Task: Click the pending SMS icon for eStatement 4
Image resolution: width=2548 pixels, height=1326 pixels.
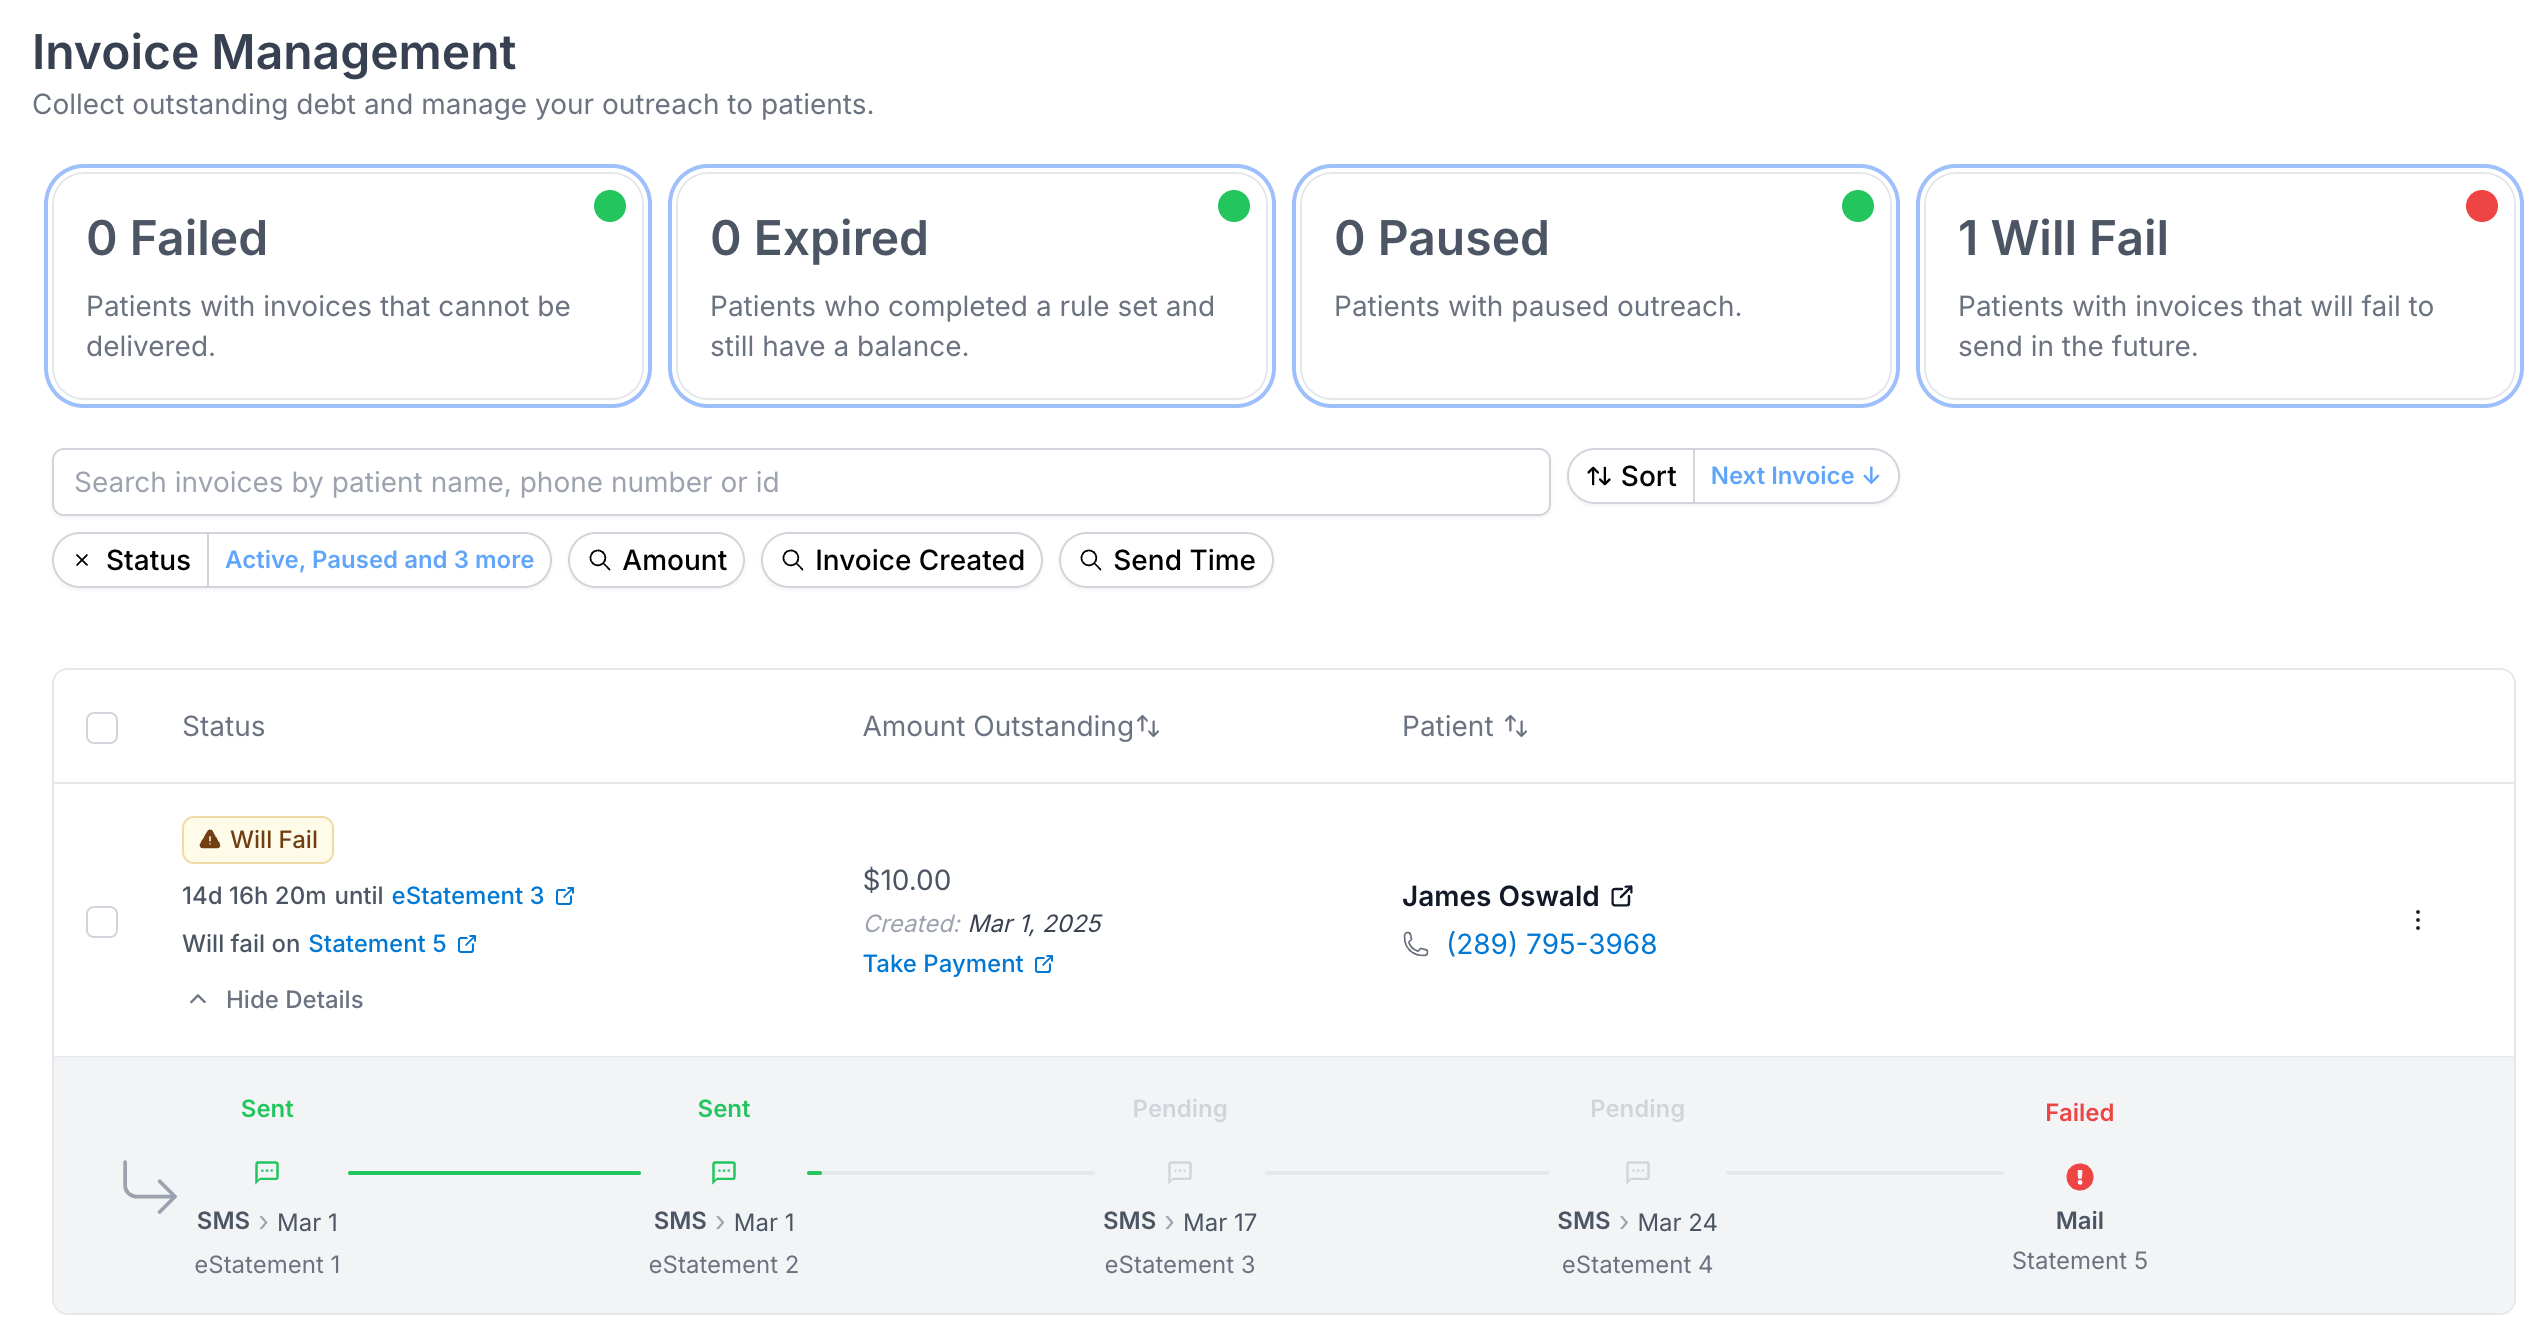Action: pos(1636,1173)
